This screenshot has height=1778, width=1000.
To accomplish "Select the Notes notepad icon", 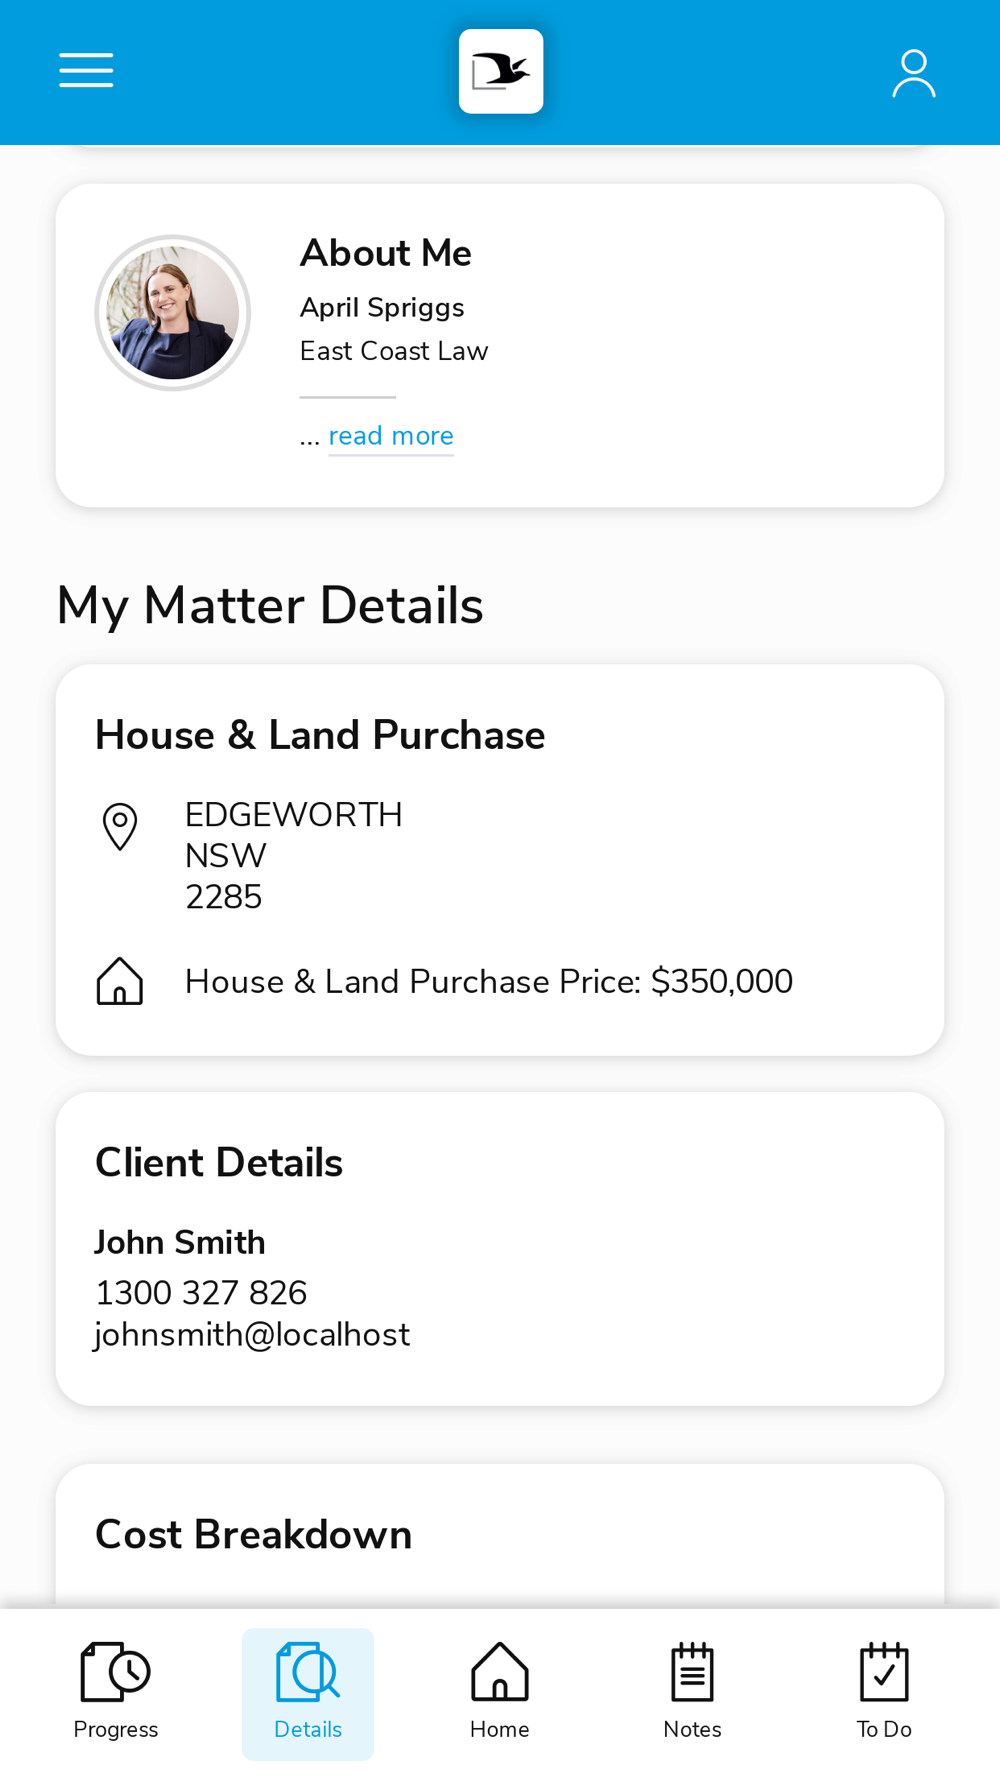I will pos(692,1673).
